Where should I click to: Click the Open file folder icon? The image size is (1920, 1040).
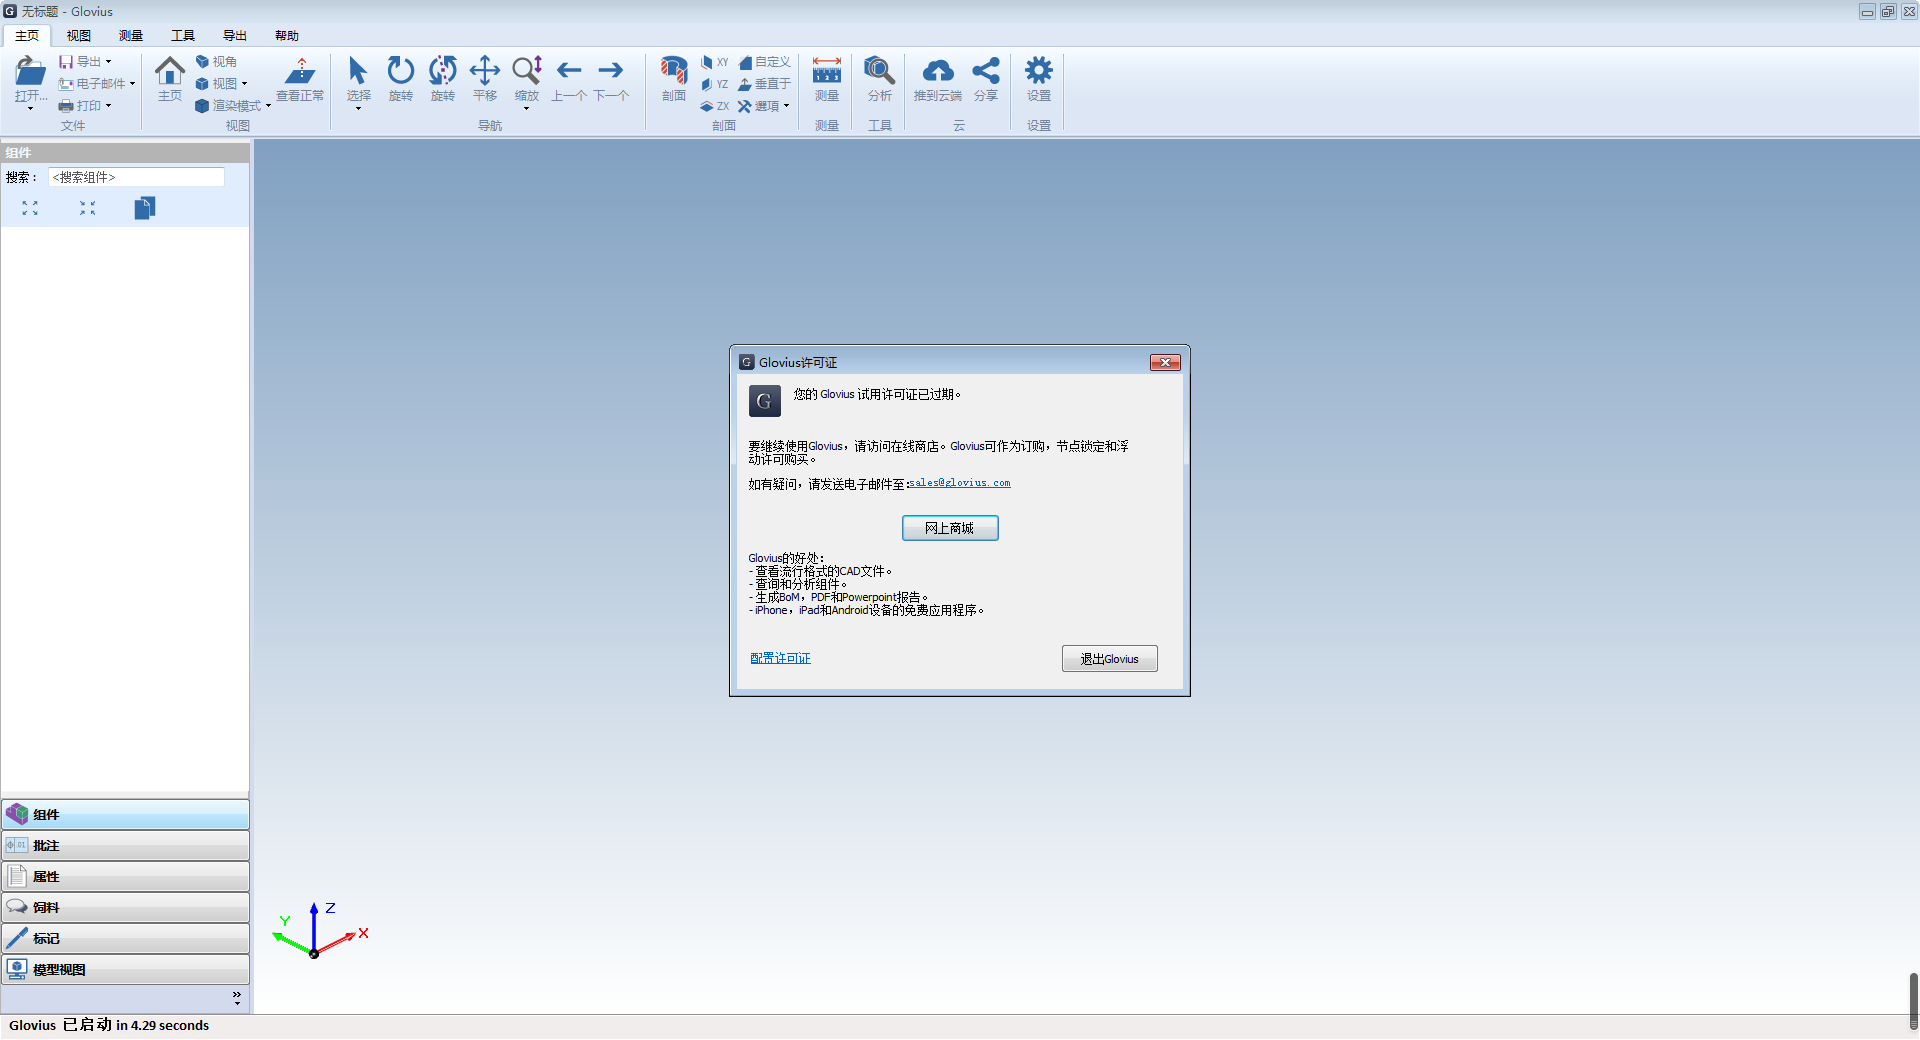30,71
